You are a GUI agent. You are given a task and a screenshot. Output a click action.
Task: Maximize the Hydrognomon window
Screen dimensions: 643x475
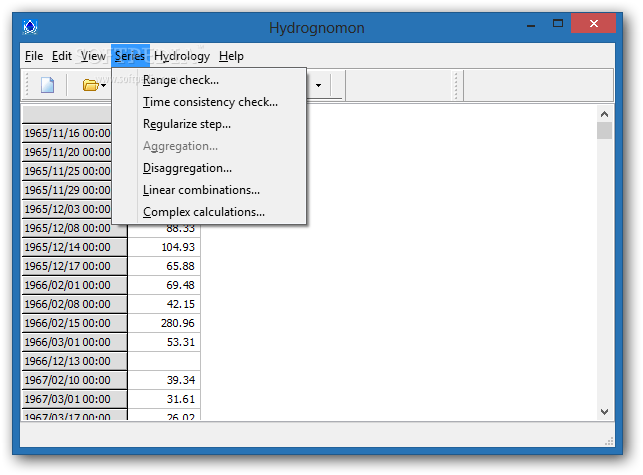[558, 23]
